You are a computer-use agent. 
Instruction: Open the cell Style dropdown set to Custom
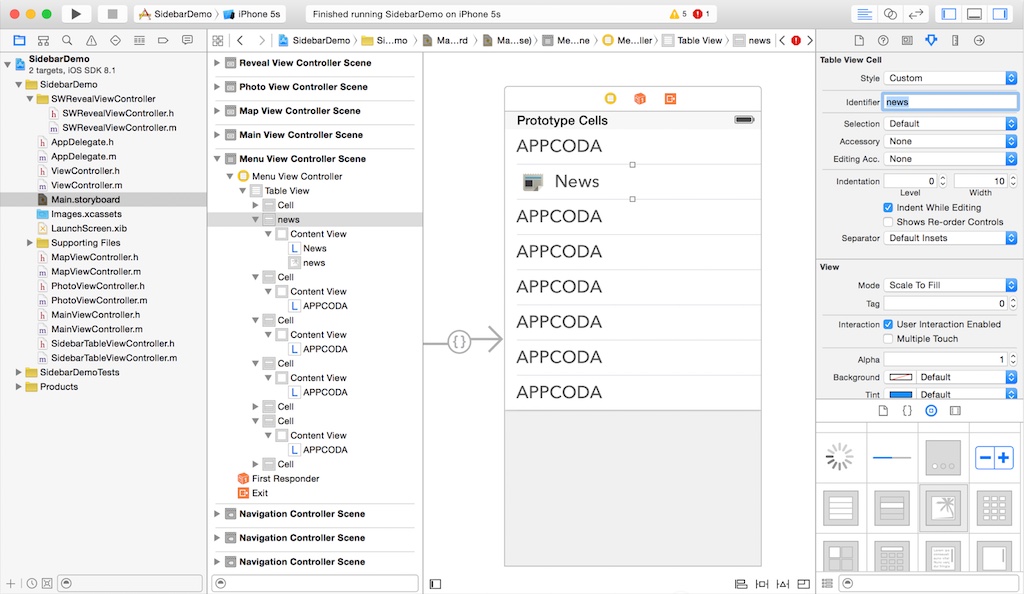950,78
